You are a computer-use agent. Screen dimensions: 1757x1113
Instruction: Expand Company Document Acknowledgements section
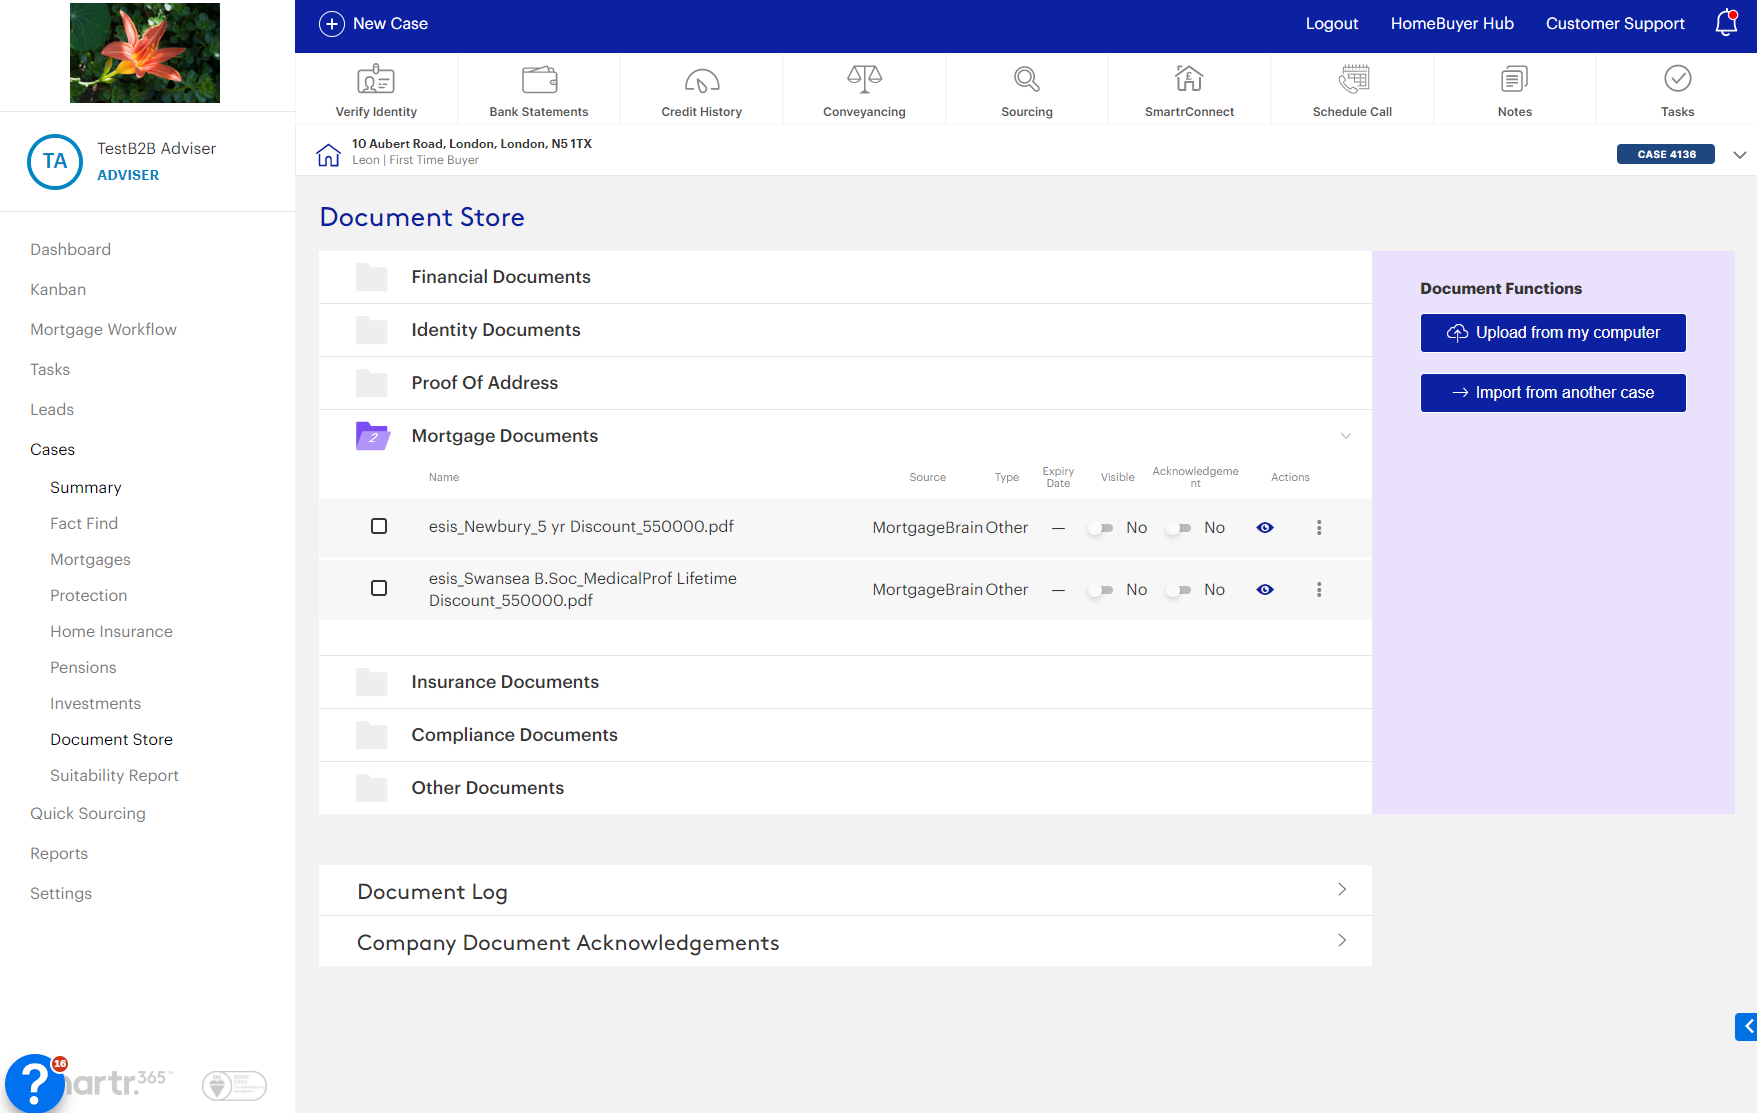(x=845, y=941)
